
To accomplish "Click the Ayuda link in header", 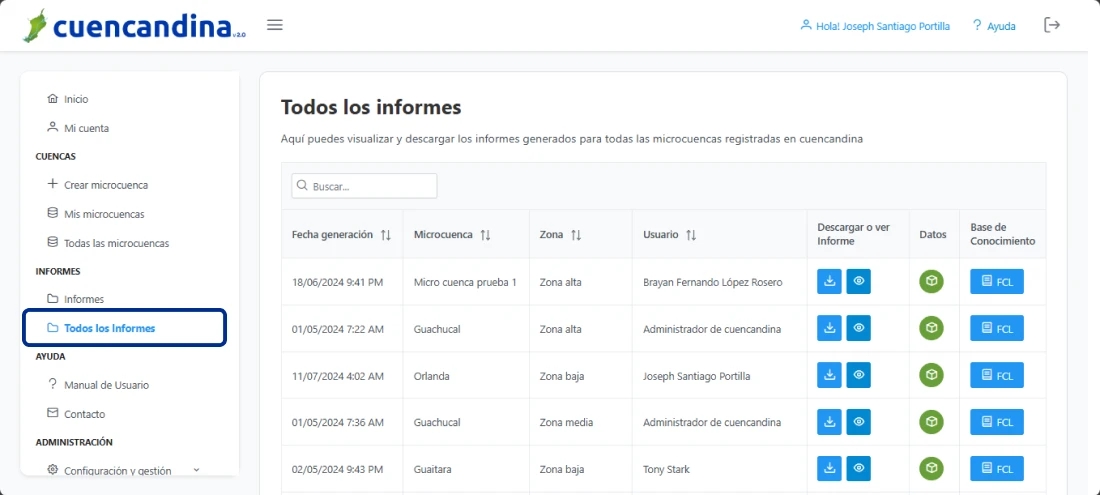I will tap(993, 26).
